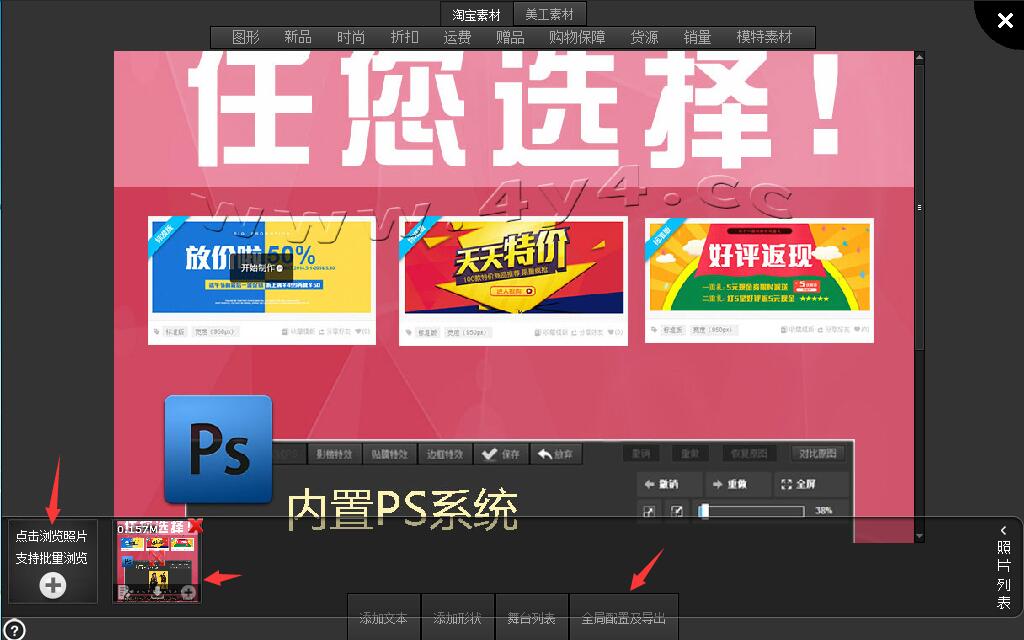Image resolution: width=1024 pixels, height=640 pixels.
Task: Click the plus icon to browse photos
Action: pyautogui.click(x=53, y=586)
